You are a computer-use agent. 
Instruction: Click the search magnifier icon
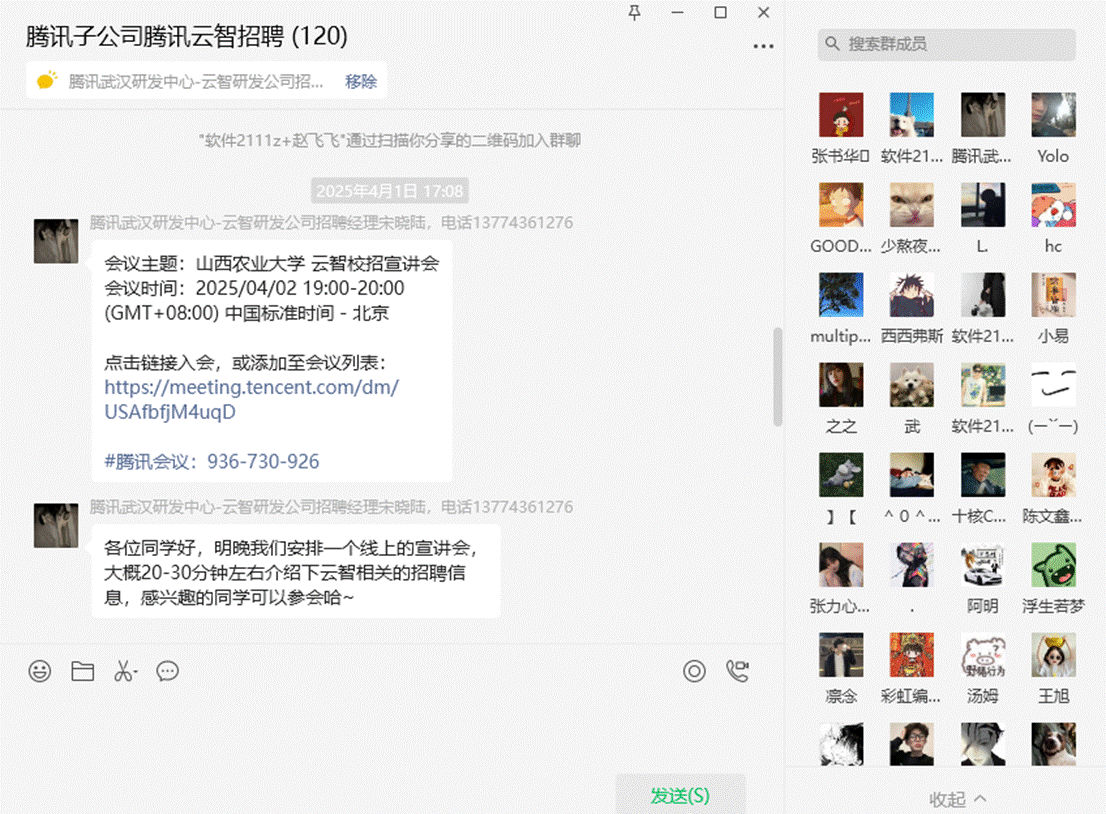832,44
